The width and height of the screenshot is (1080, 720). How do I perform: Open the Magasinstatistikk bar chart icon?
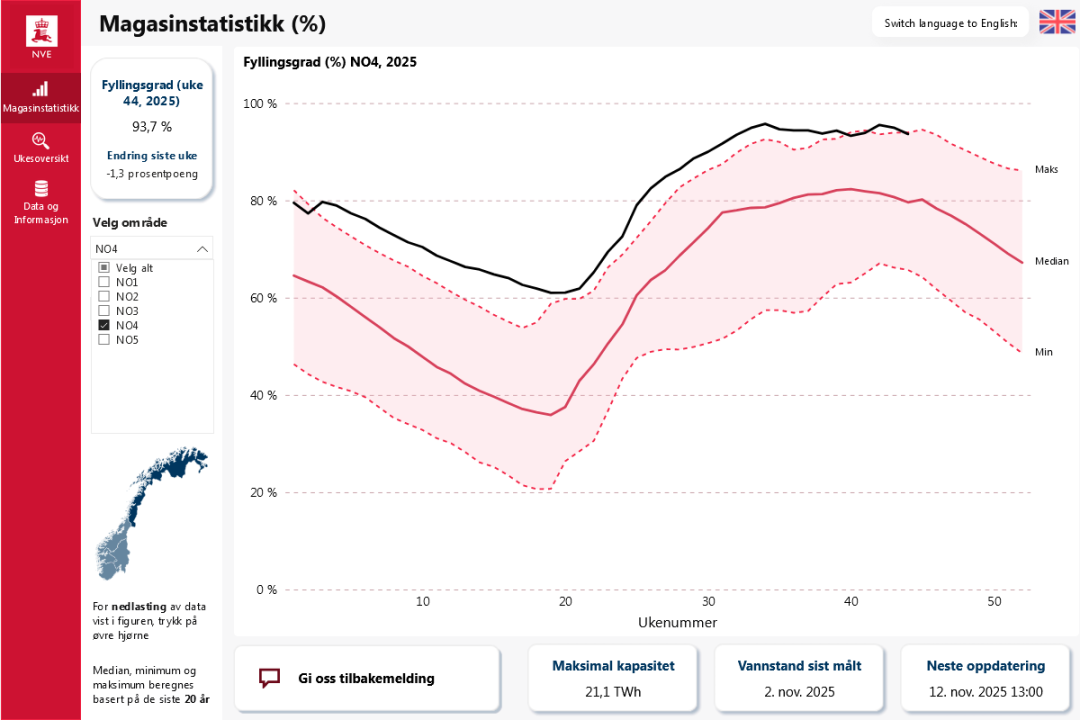pyautogui.click(x=41, y=89)
